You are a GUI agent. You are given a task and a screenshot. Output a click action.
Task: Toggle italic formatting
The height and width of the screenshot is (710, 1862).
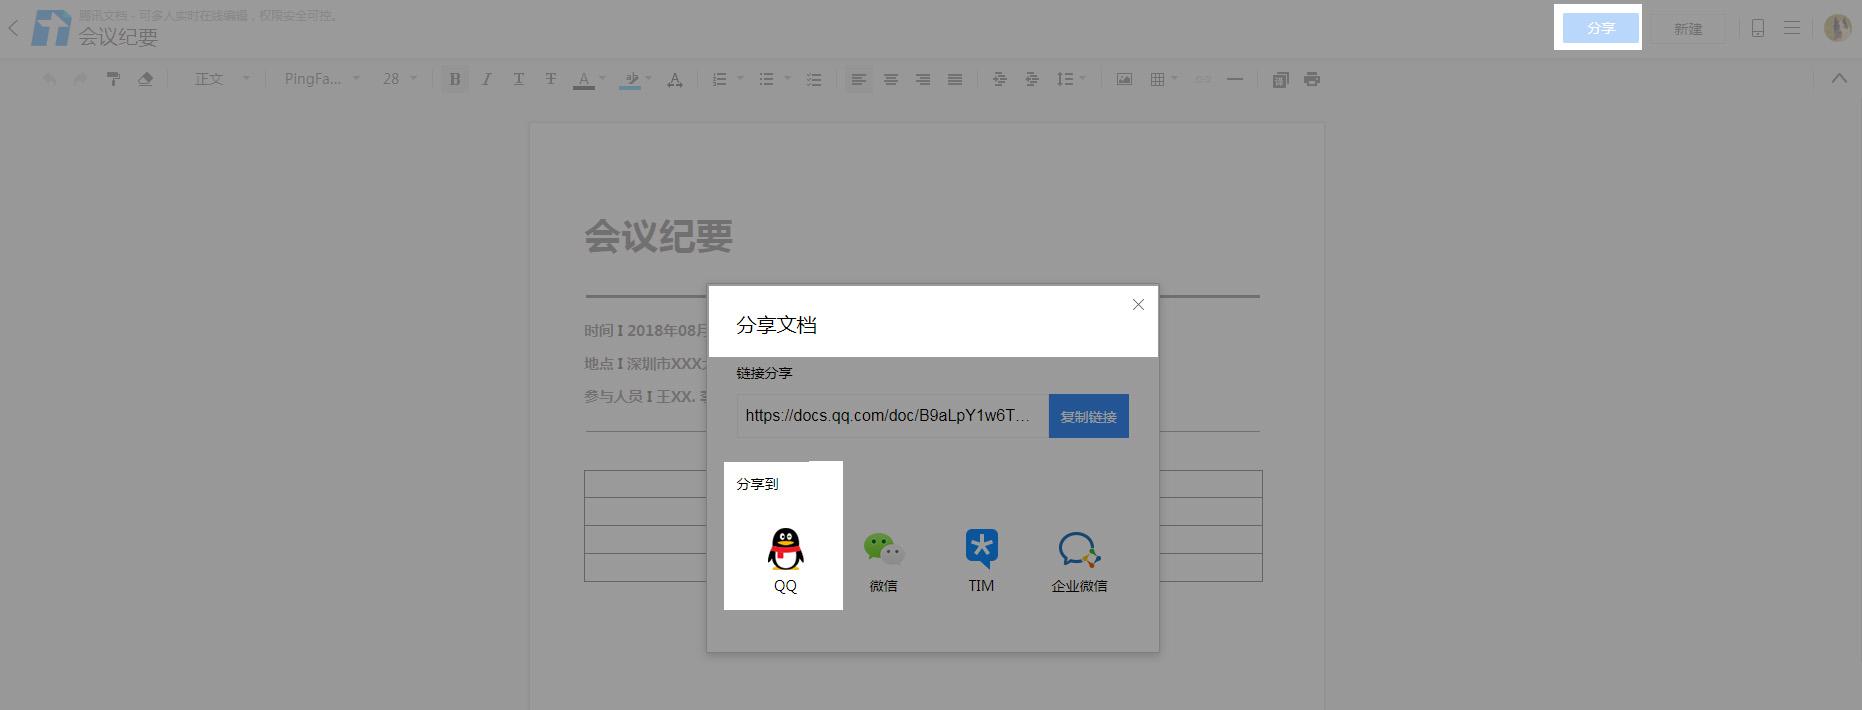487,79
